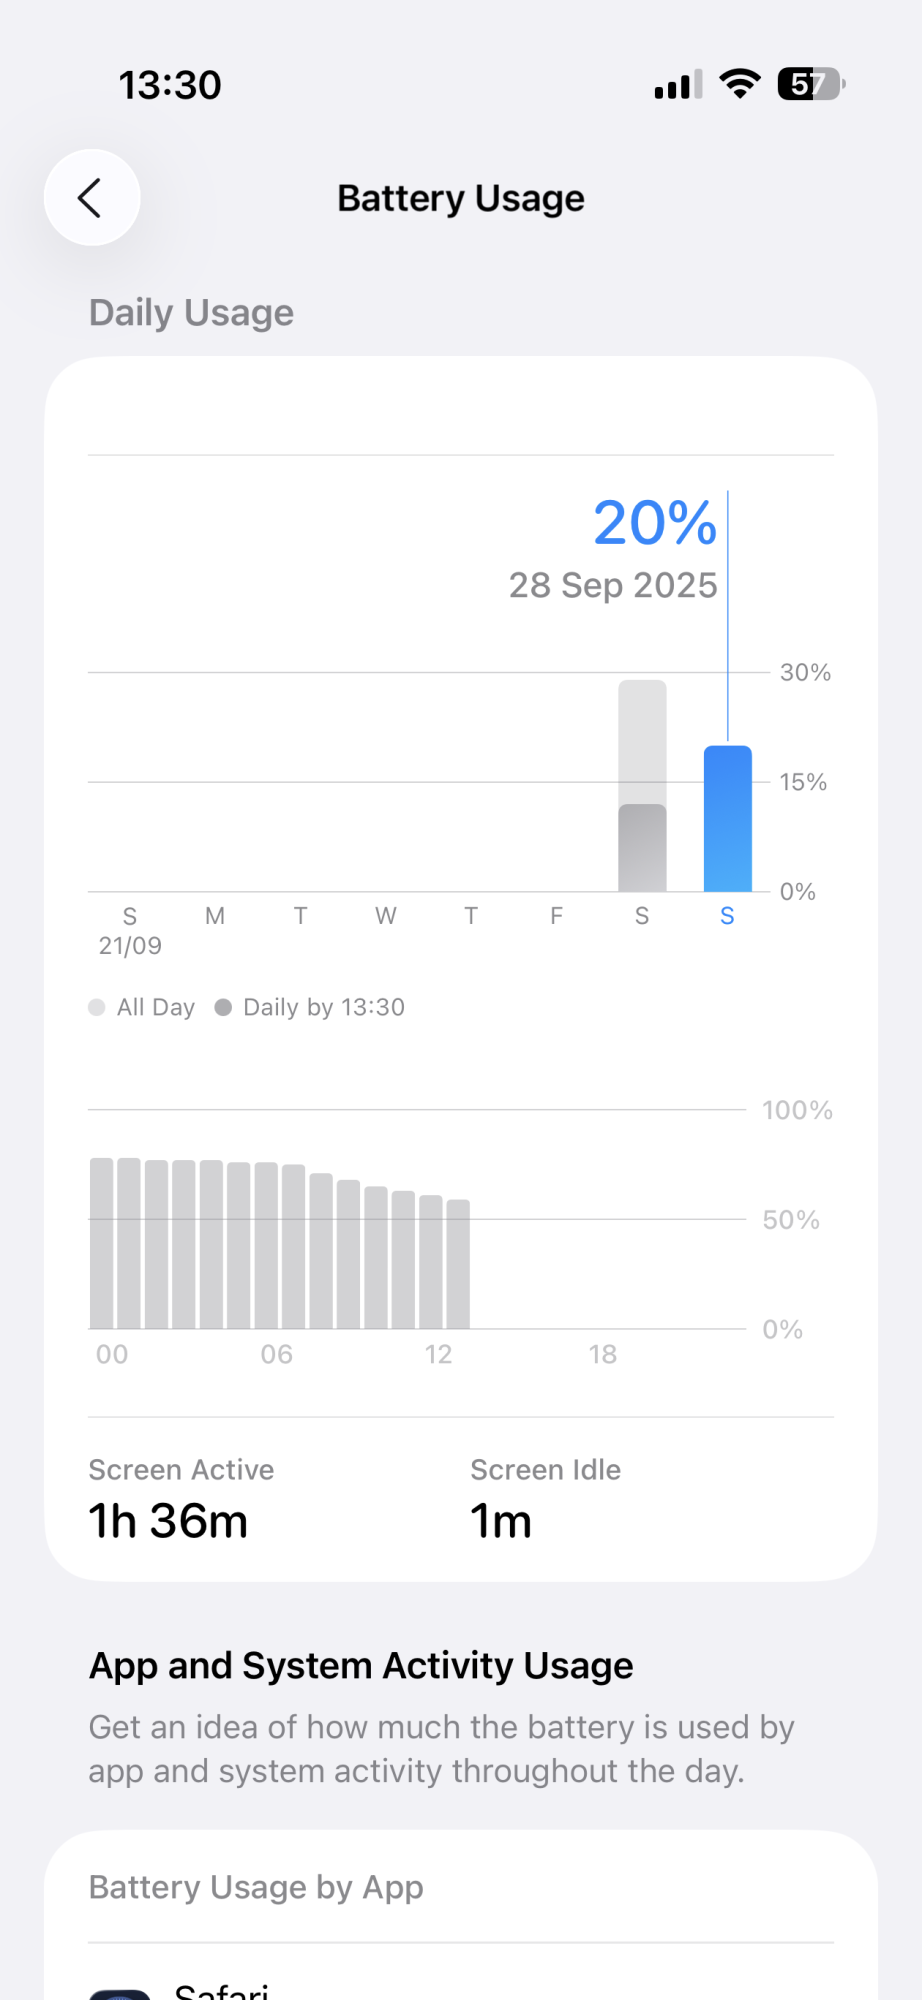This screenshot has width=922, height=2000.
Task: Tap the 06 hour label on the hourly chart
Action: pos(277,1354)
